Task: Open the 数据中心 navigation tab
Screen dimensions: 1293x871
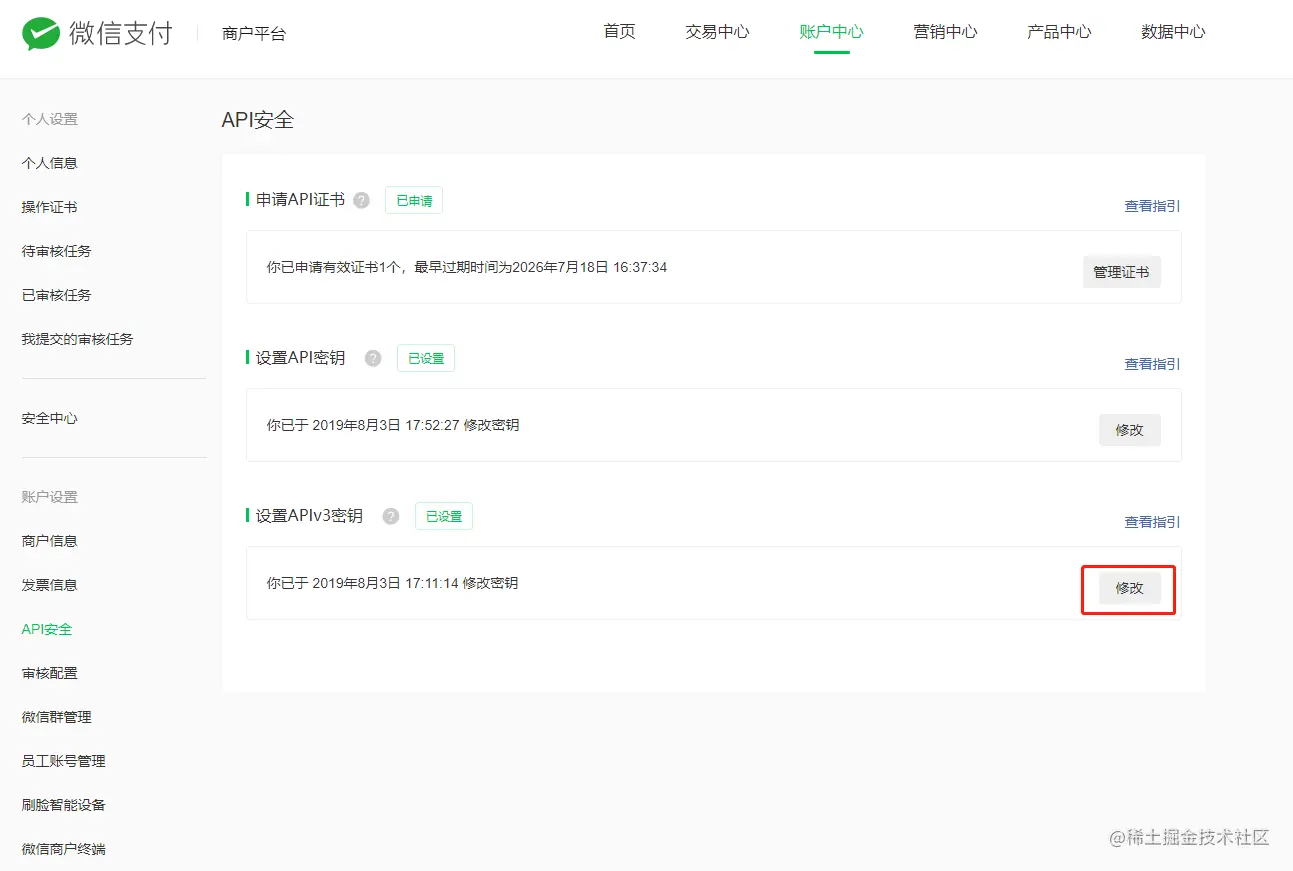Action: tap(1173, 31)
